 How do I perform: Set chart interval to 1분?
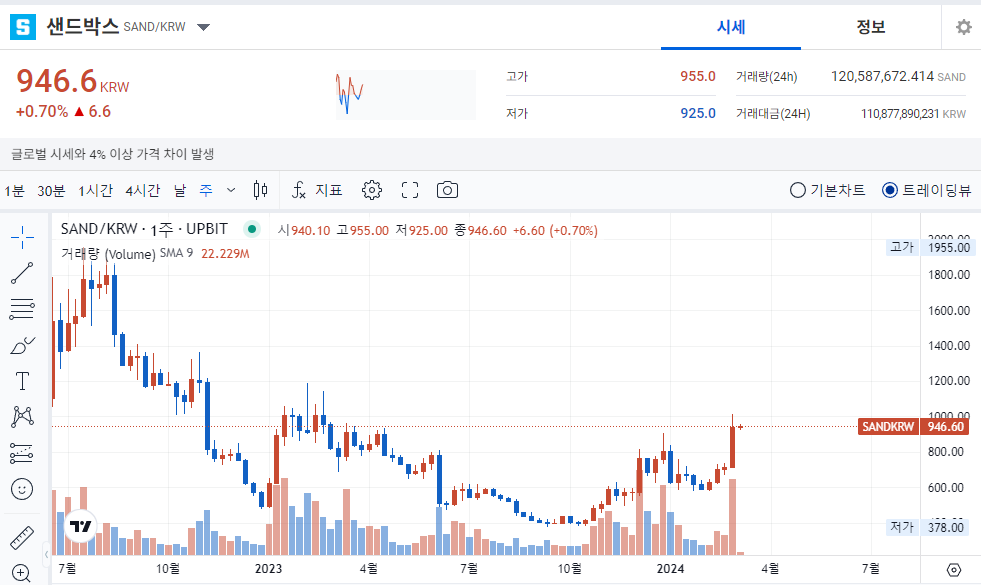[14, 190]
